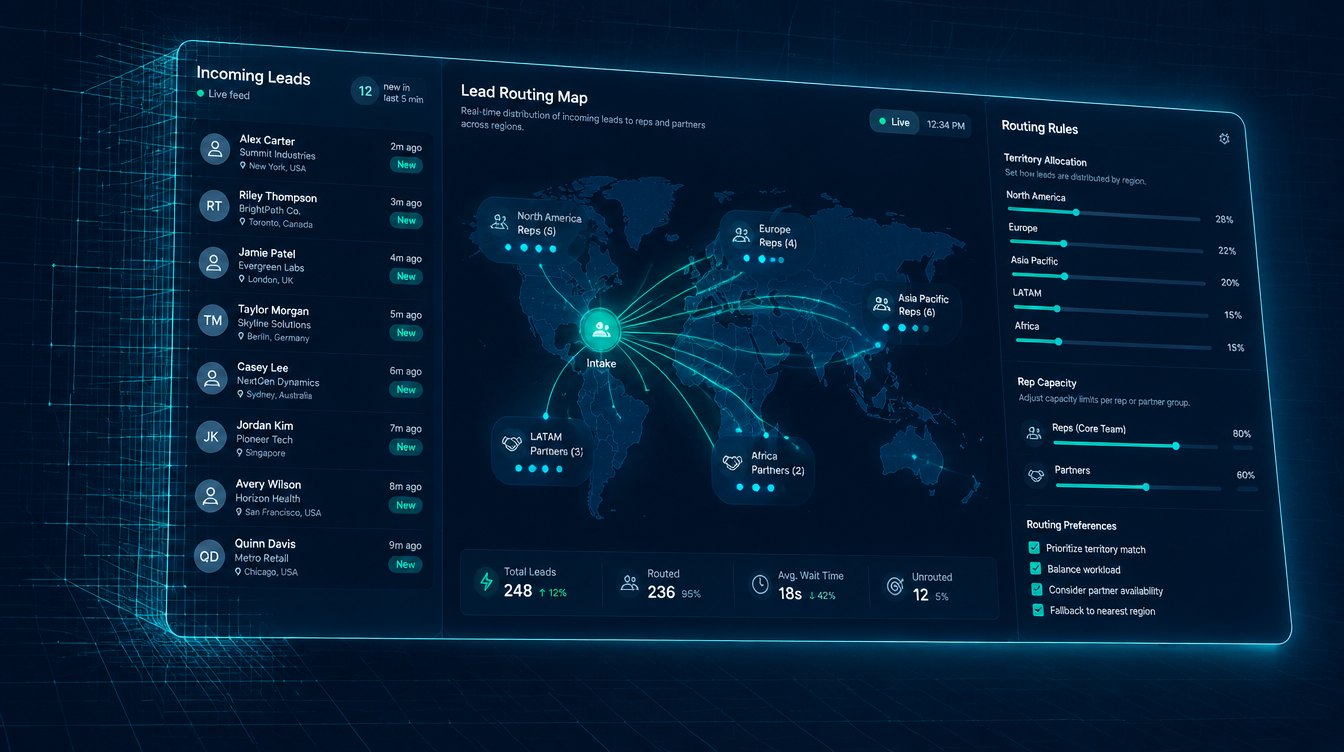Click Avery Wilson's avatar icon
The image size is (1344, 752).
point(211,495)
